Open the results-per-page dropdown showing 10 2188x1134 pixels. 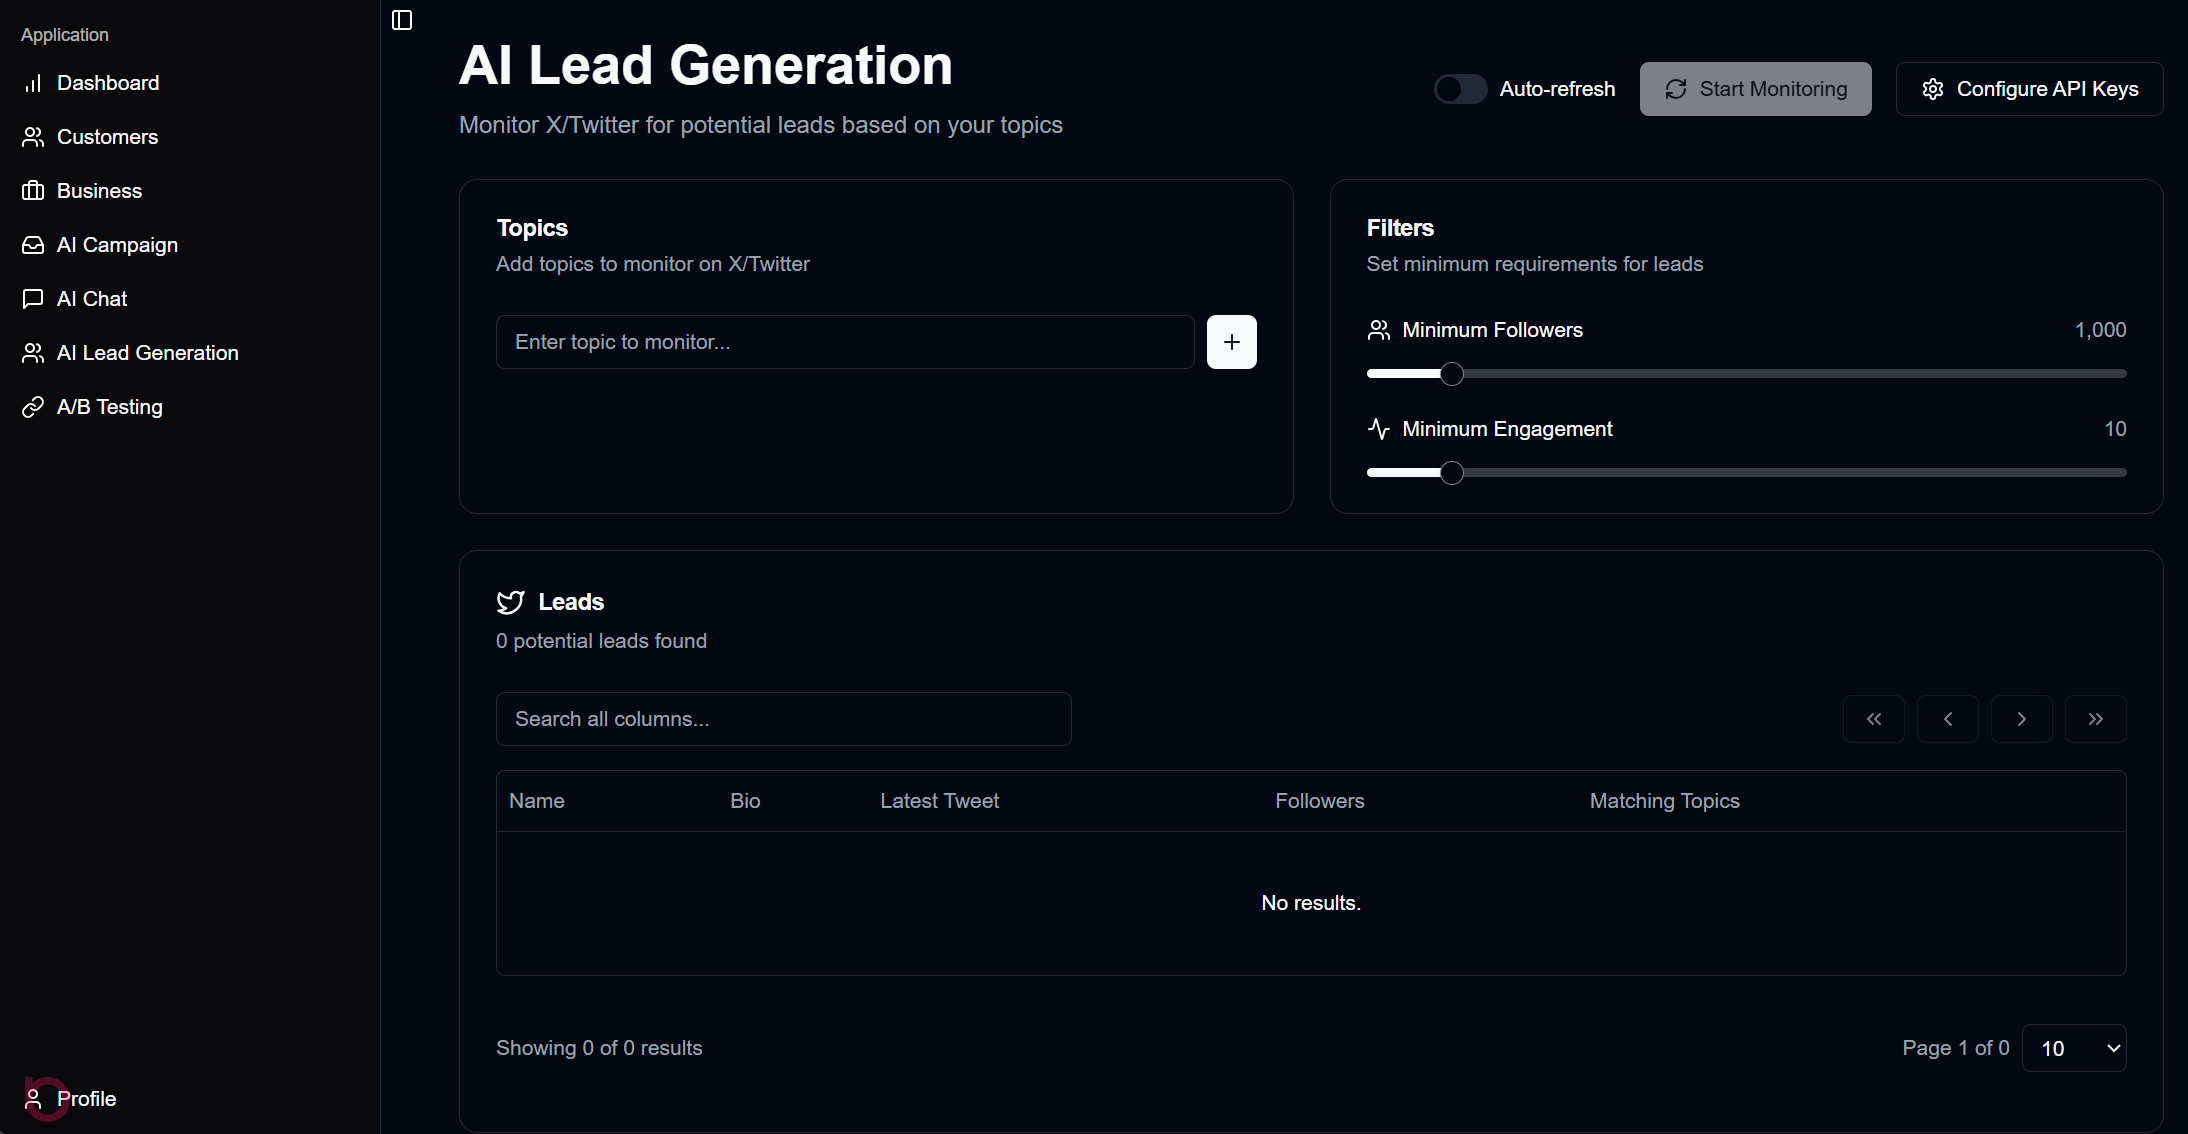tap(2075, 1047)
